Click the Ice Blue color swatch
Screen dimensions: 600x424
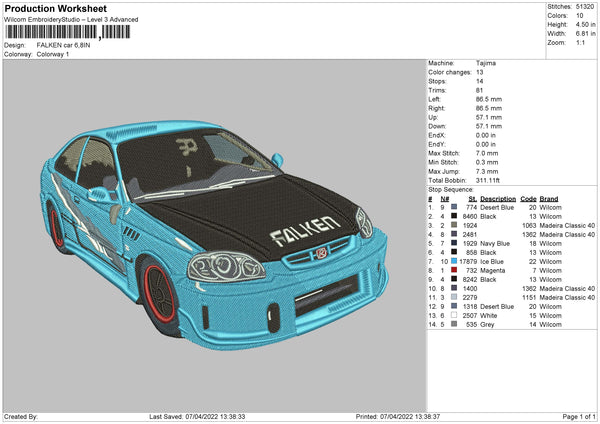[x=455, y=261]
